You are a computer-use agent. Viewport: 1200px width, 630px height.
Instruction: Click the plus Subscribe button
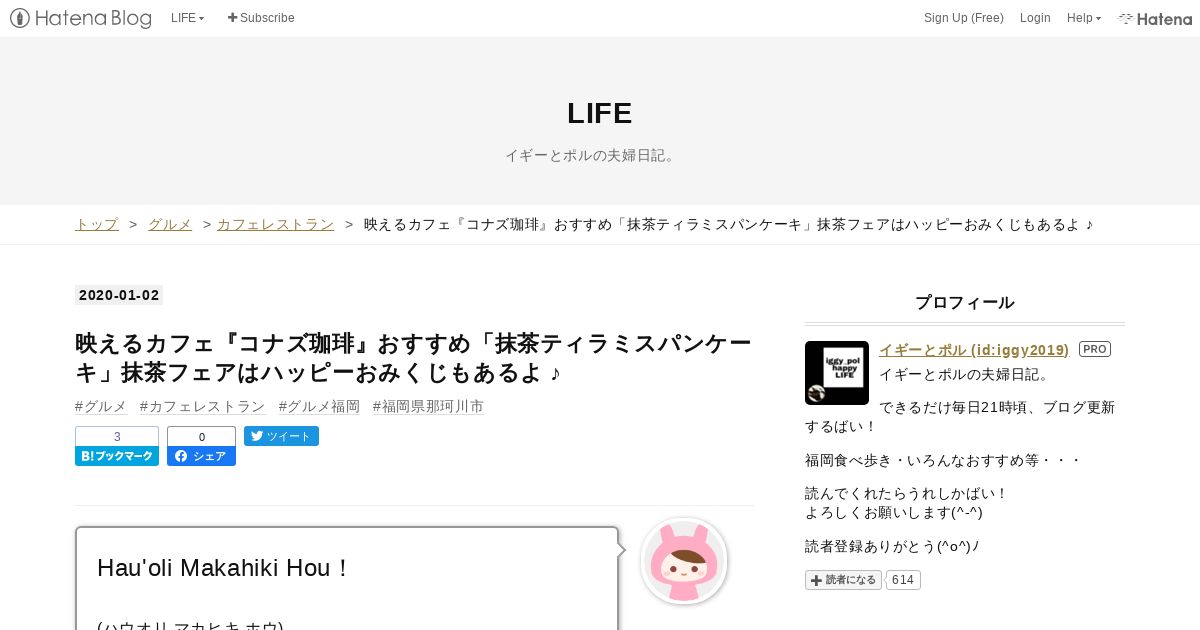click(261, 18)
